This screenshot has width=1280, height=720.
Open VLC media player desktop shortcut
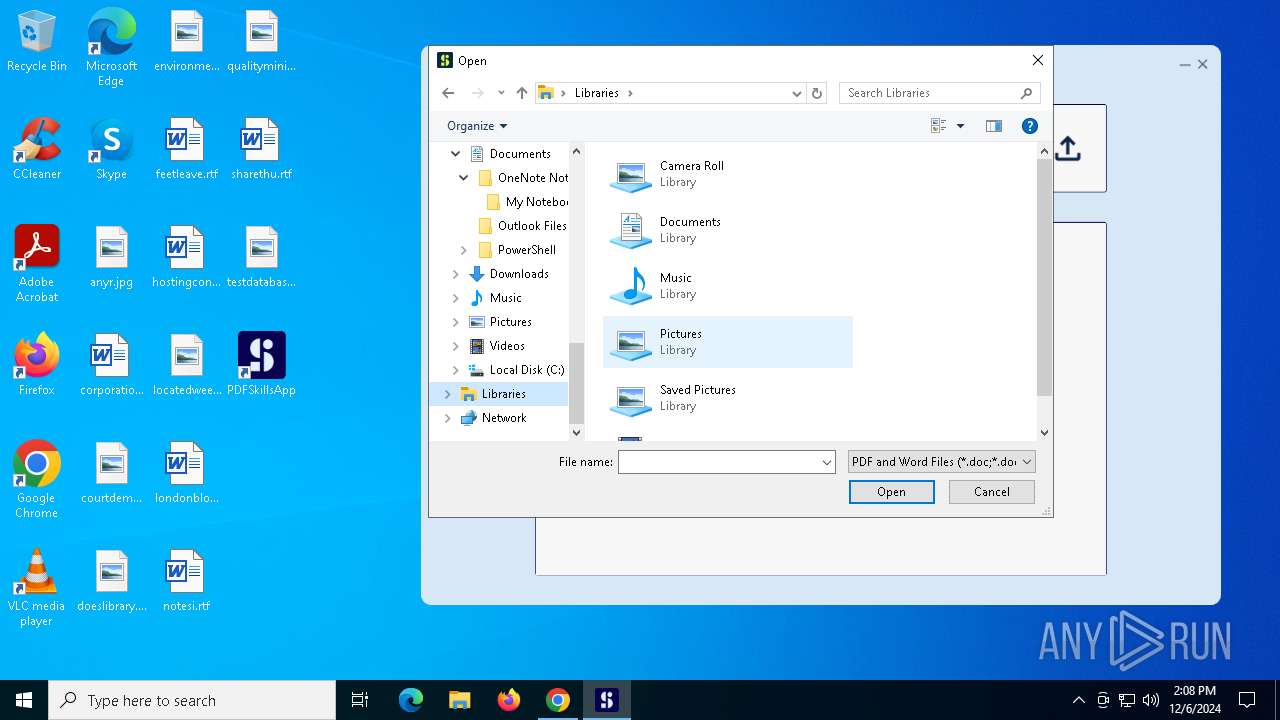(x=37, y=588)
